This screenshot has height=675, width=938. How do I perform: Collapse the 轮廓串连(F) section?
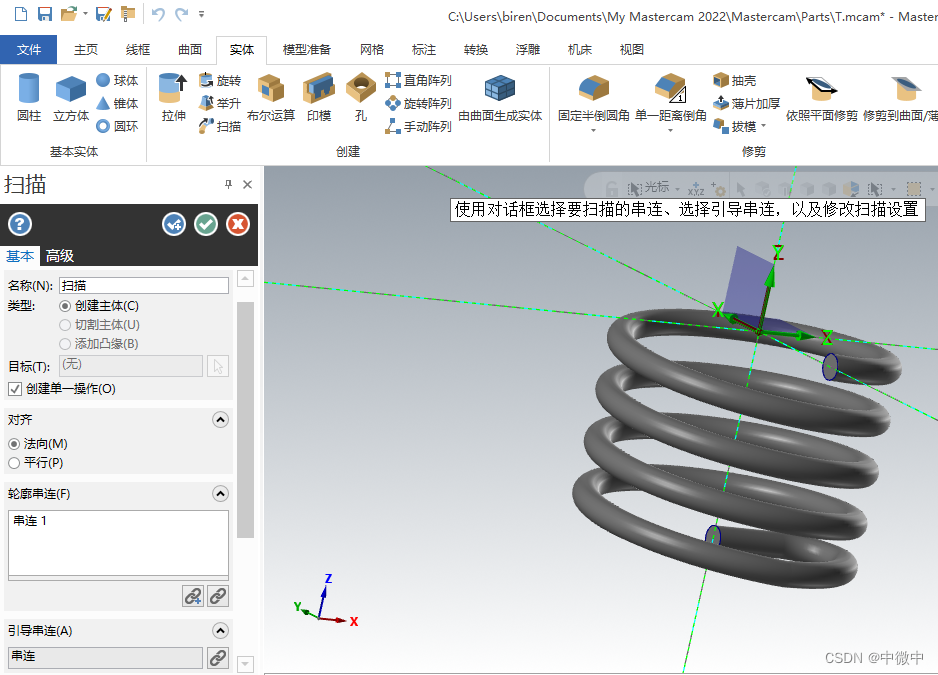click(220, 494)
